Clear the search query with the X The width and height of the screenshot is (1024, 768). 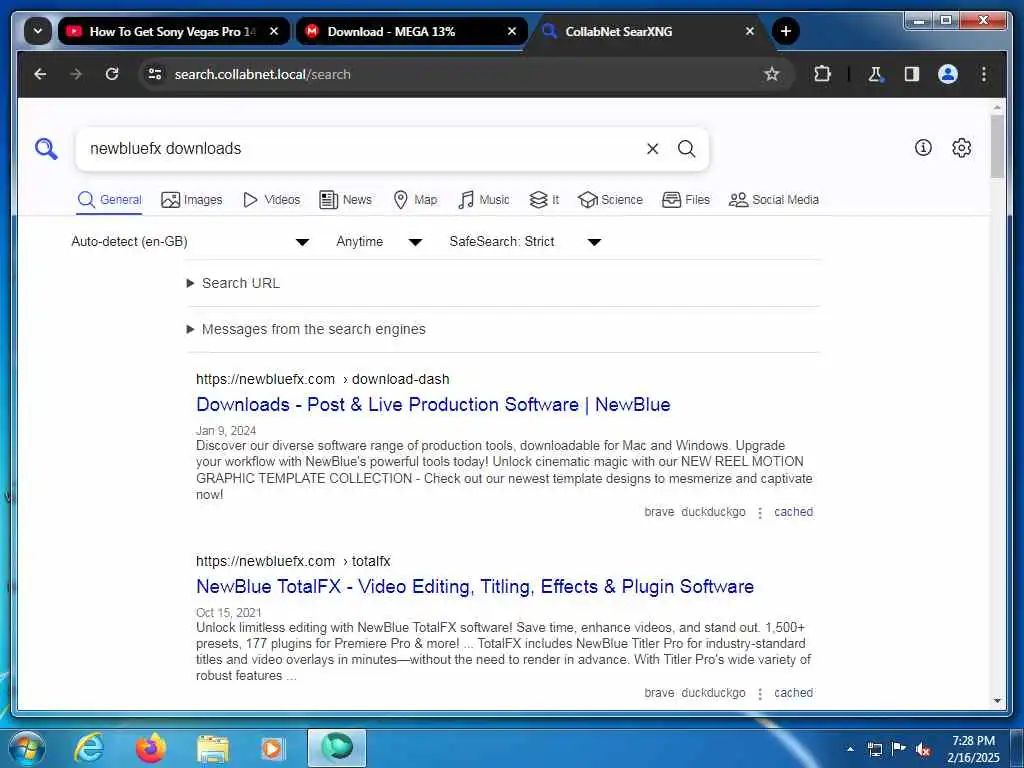click(x=652, y=149)
